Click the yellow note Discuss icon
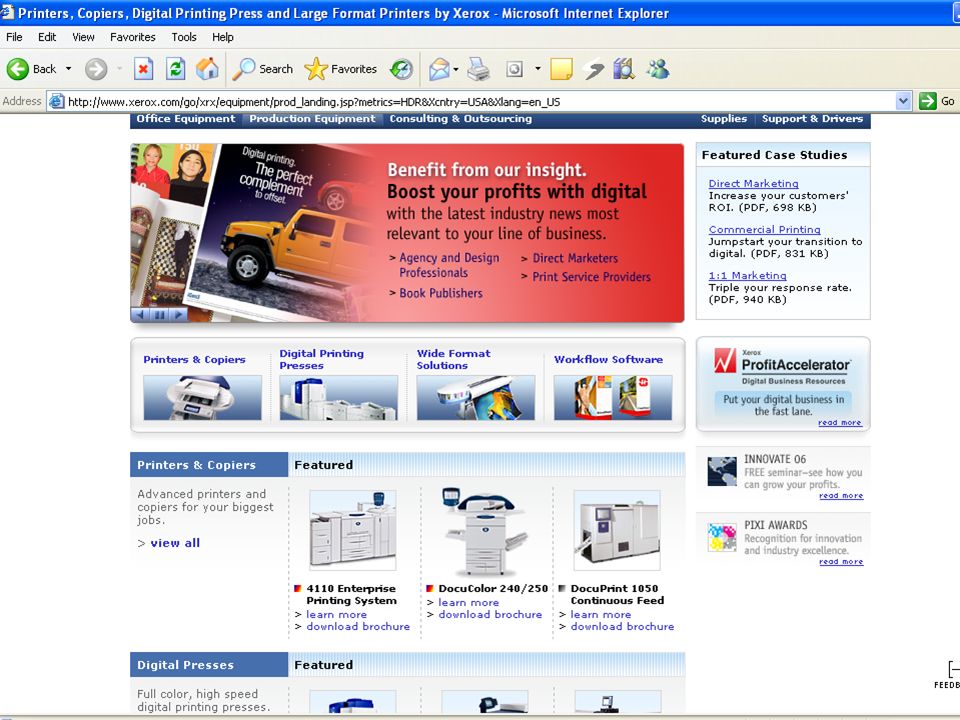 pos(561,69)
